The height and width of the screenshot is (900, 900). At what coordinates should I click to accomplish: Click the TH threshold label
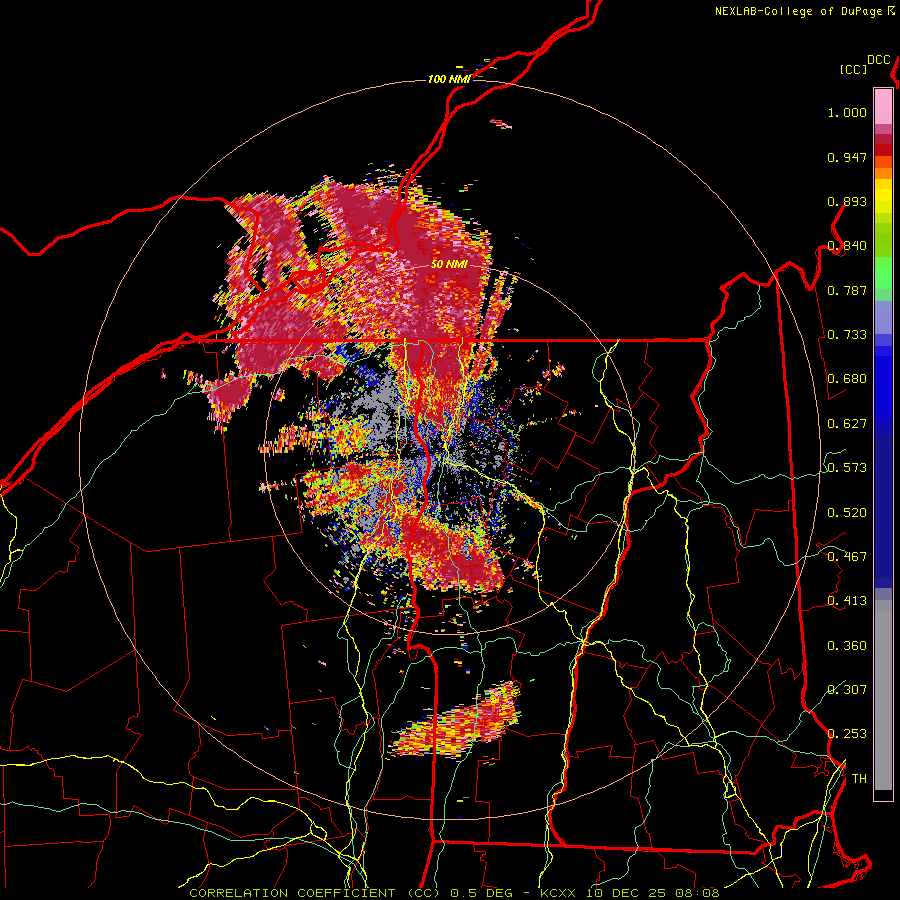click(859, 779)
